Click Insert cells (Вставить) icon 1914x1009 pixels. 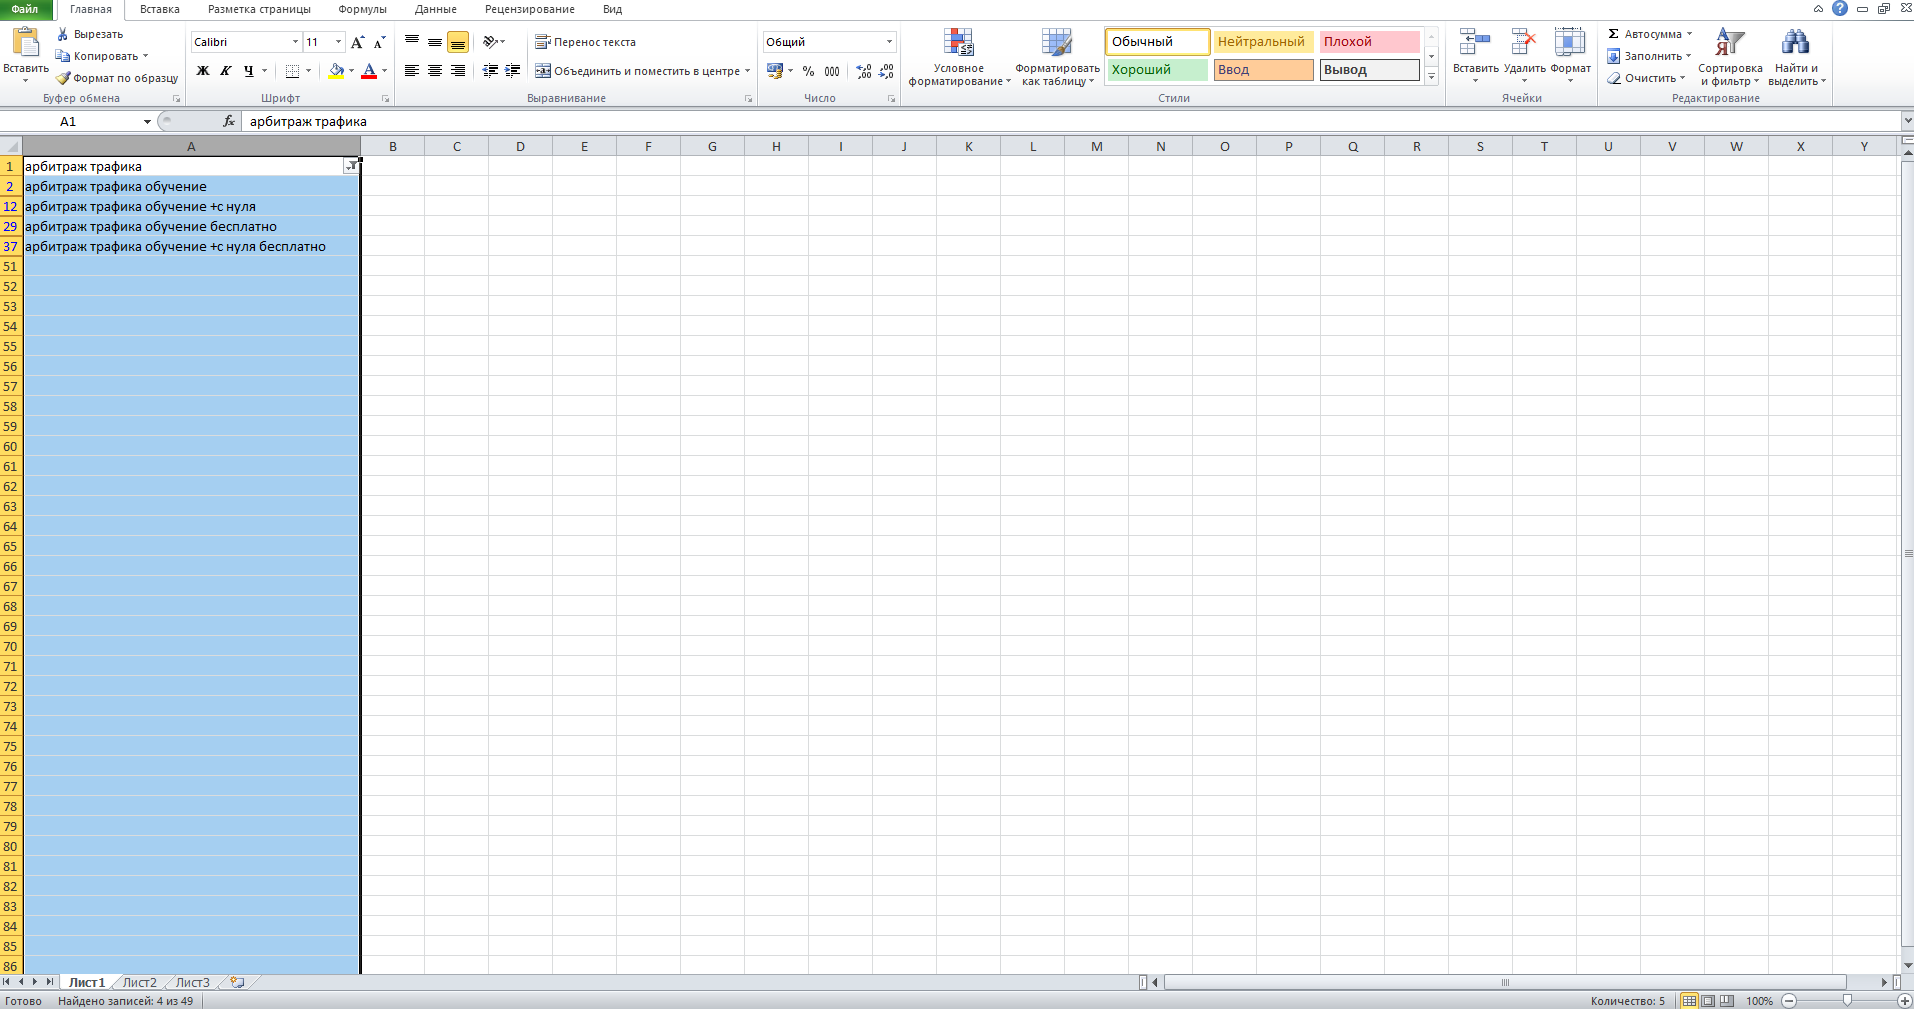point(1475,42)
